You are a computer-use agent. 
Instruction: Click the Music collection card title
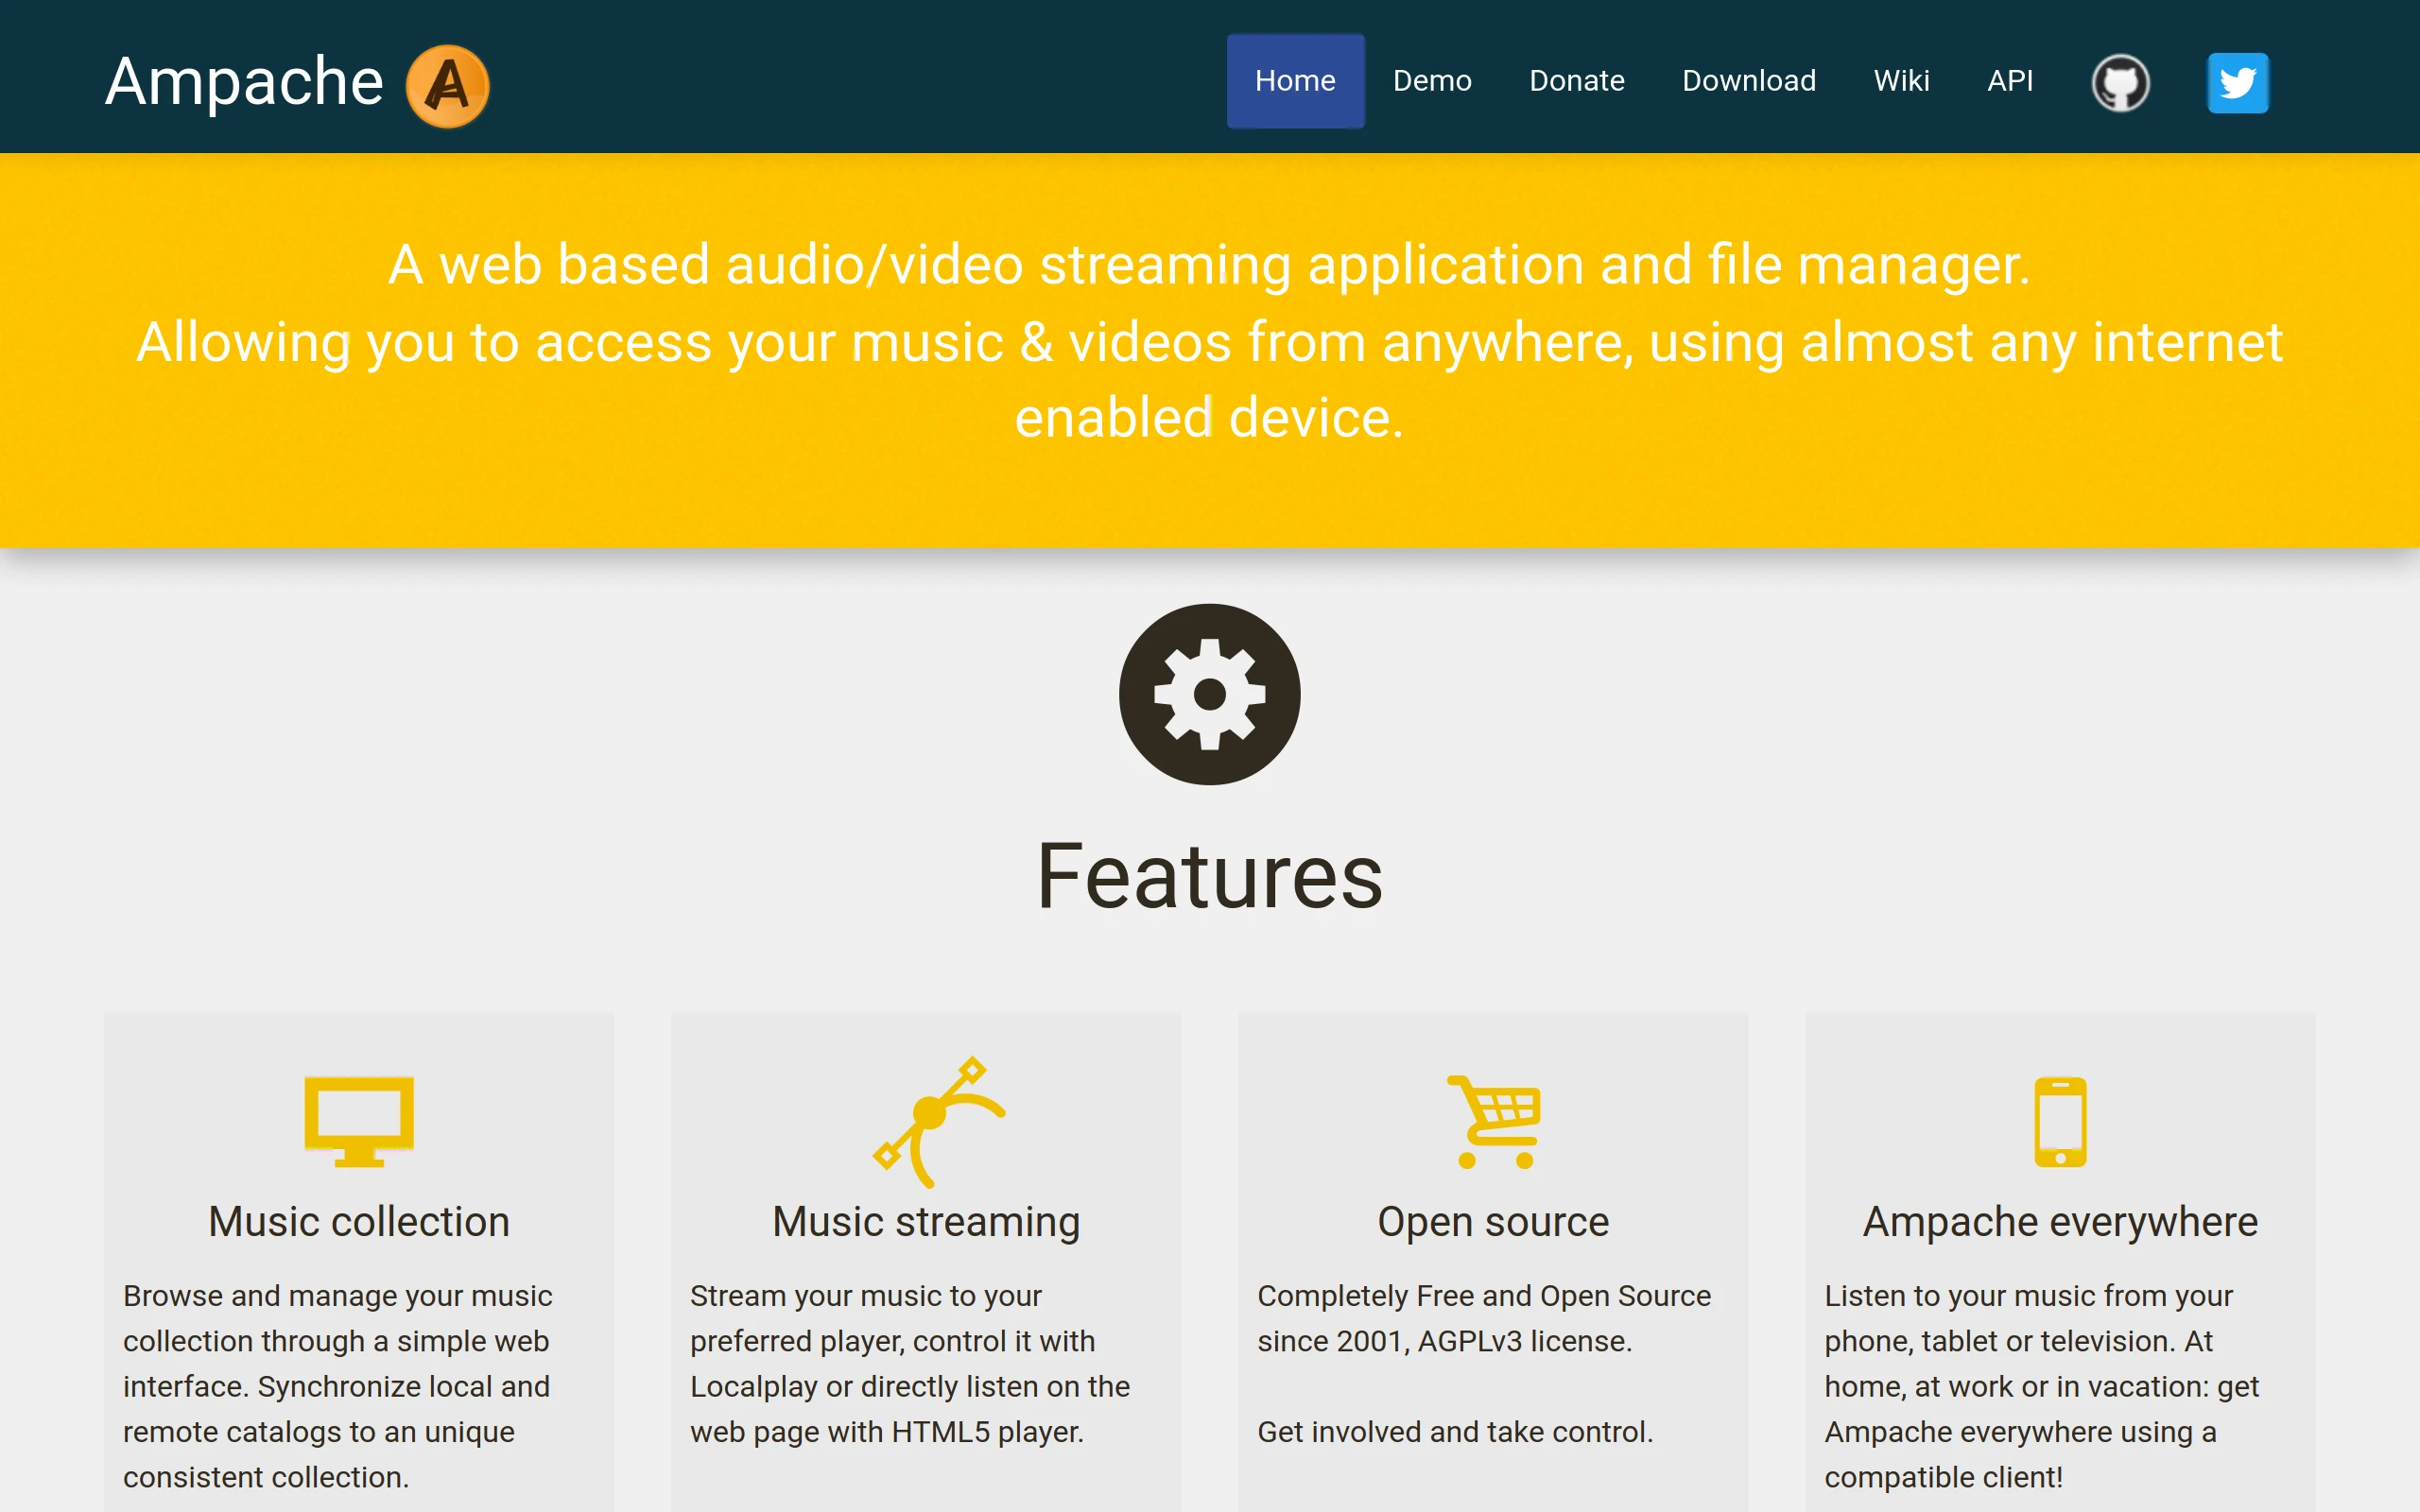[x=359, y=1222]
